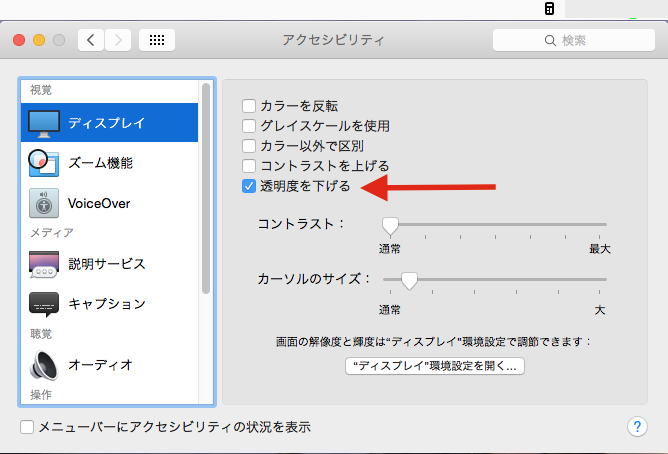Click the メディア section header
668x454 pixels.
(52, 233)
